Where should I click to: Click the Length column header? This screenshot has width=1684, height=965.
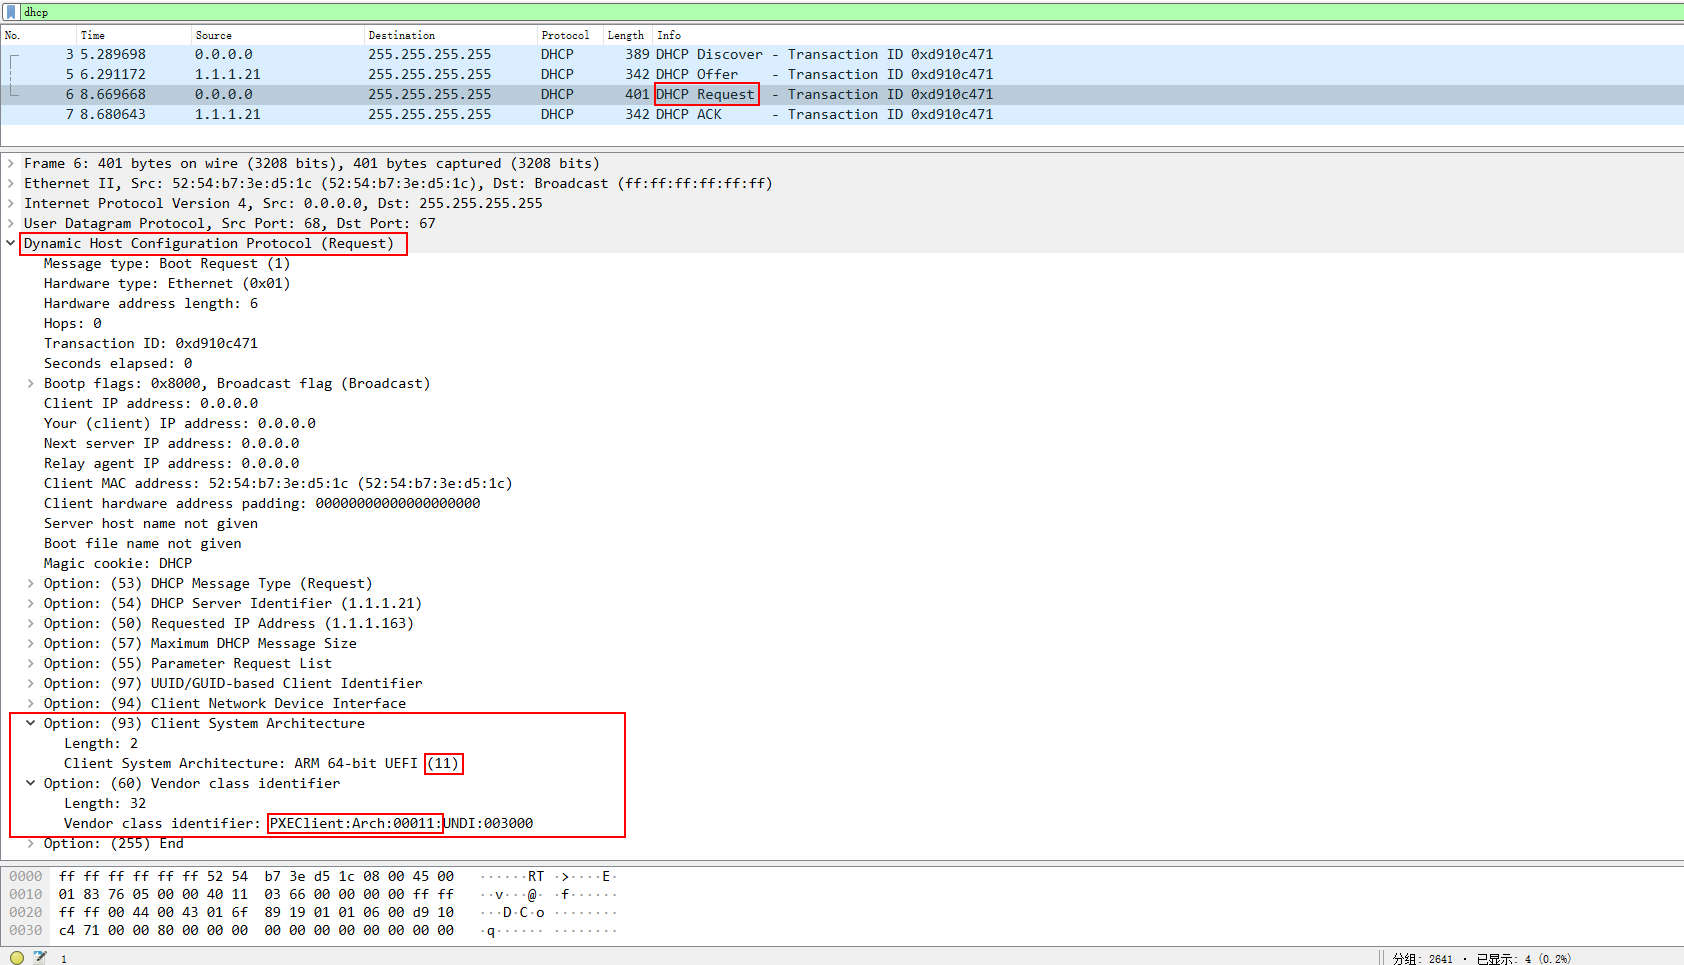[625, 35]
